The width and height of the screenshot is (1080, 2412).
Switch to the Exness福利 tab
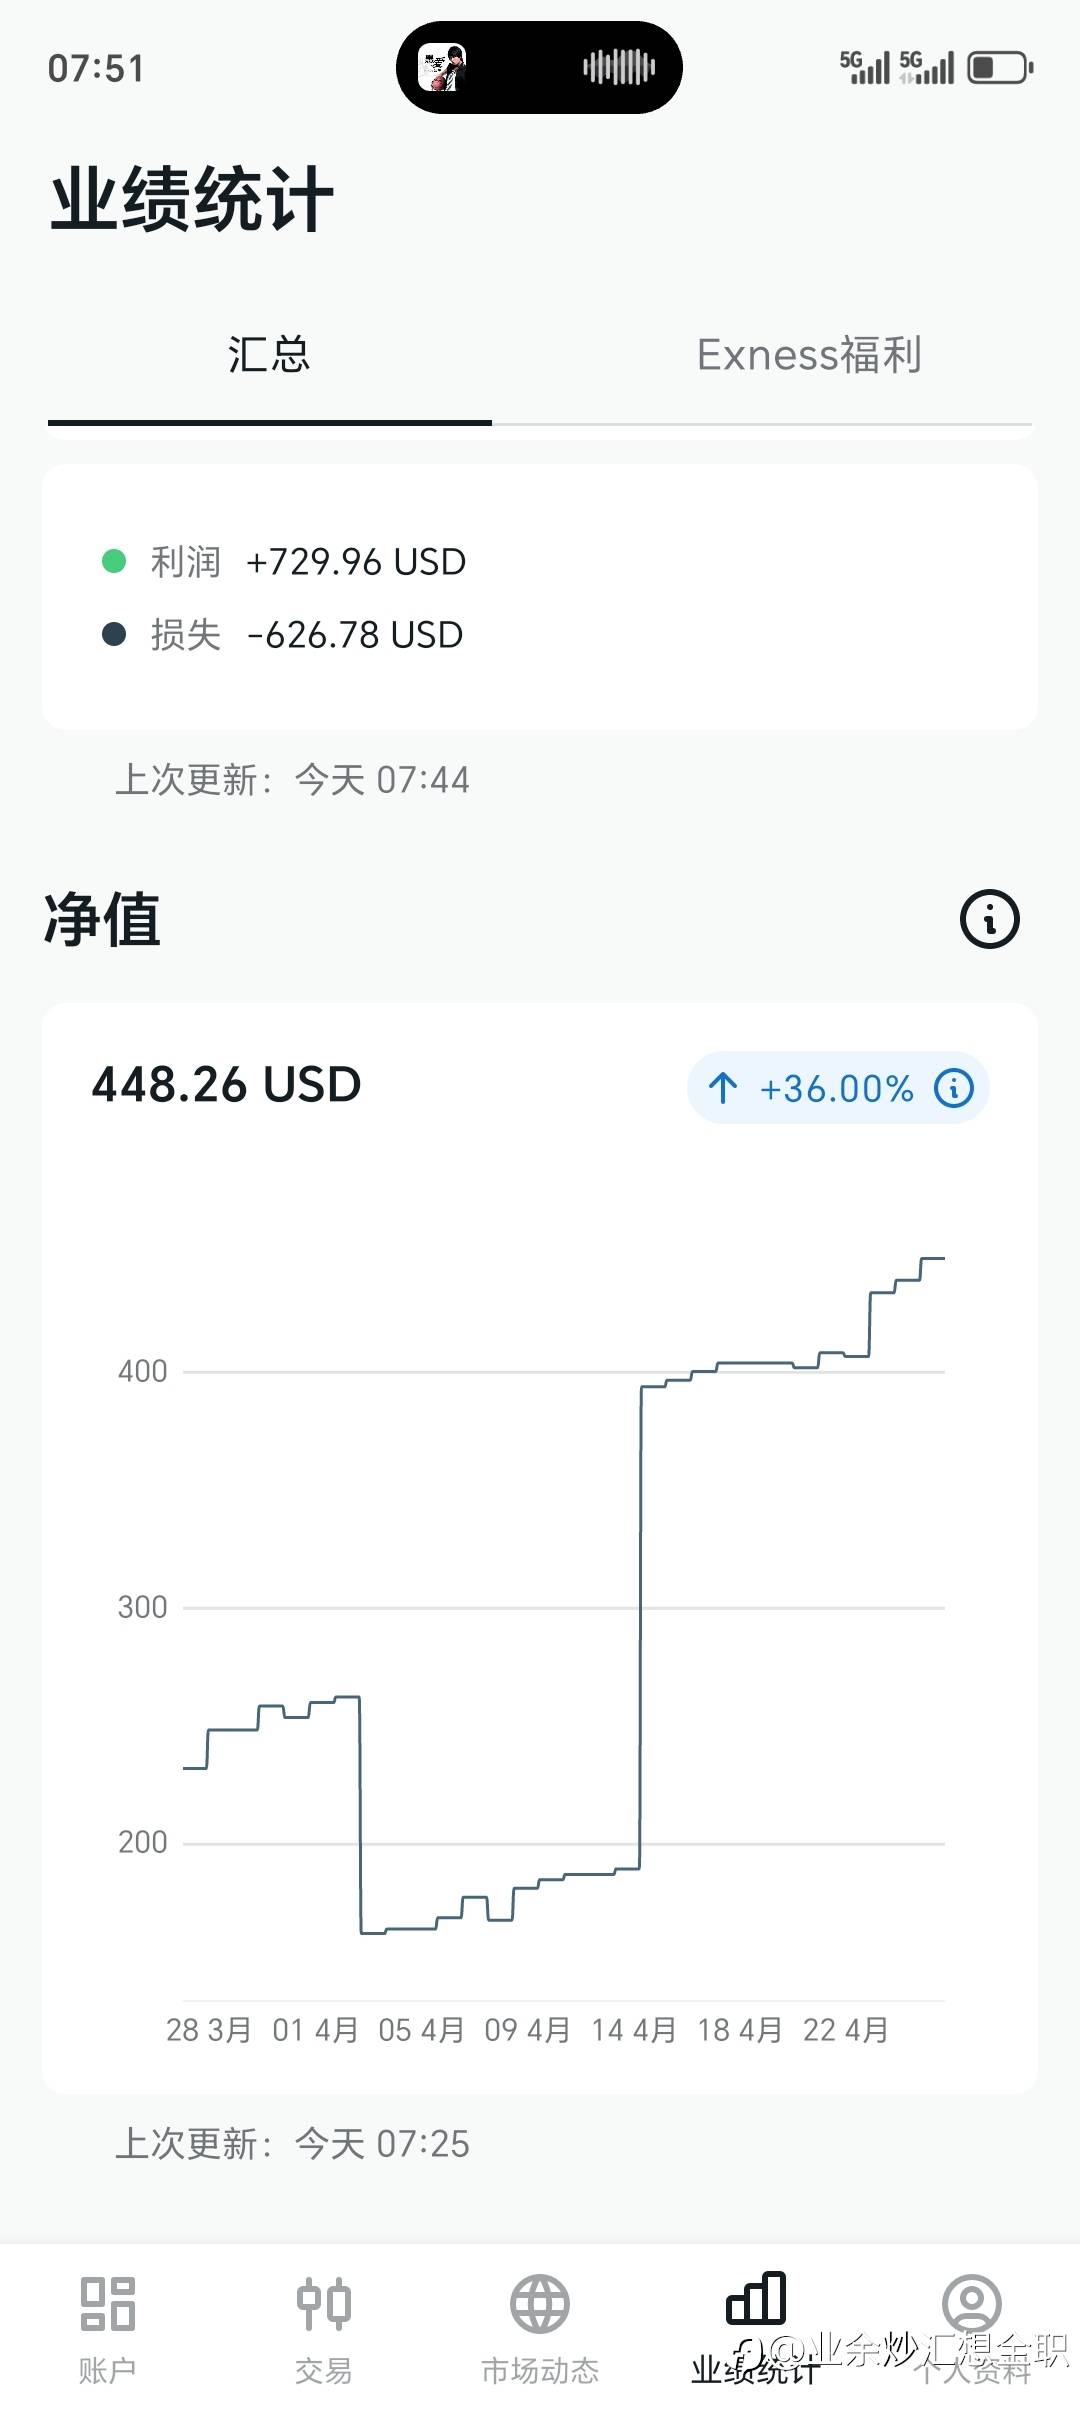809,356
